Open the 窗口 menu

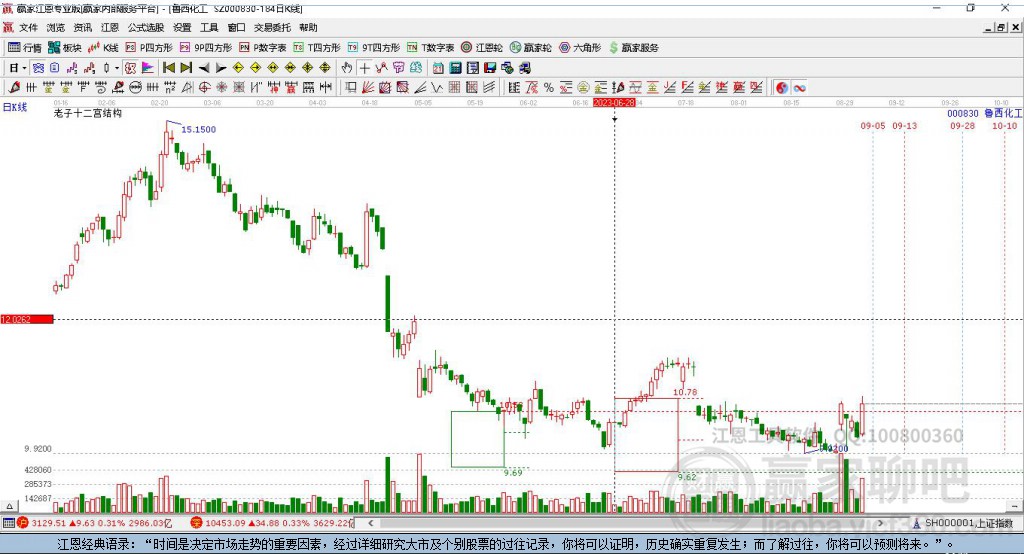click(236, 27)
